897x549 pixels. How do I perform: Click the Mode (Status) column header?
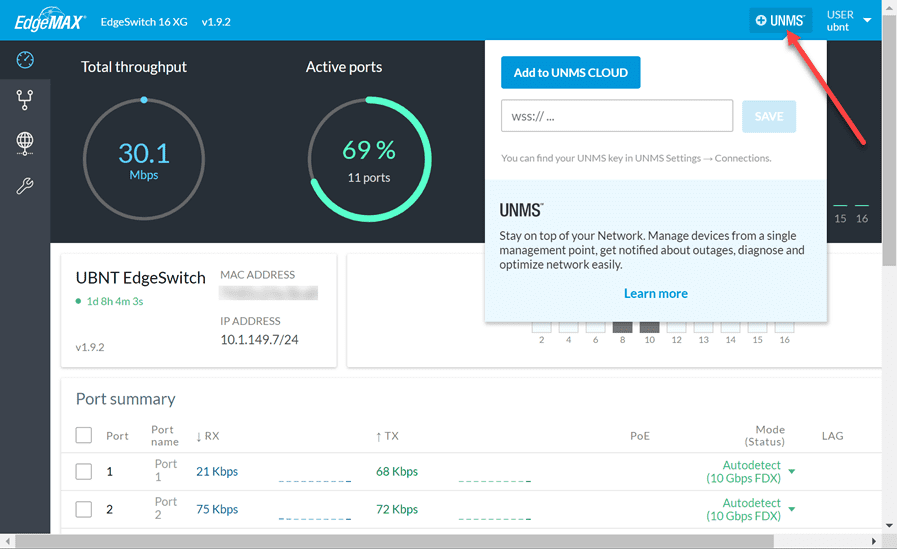point(764,435)
